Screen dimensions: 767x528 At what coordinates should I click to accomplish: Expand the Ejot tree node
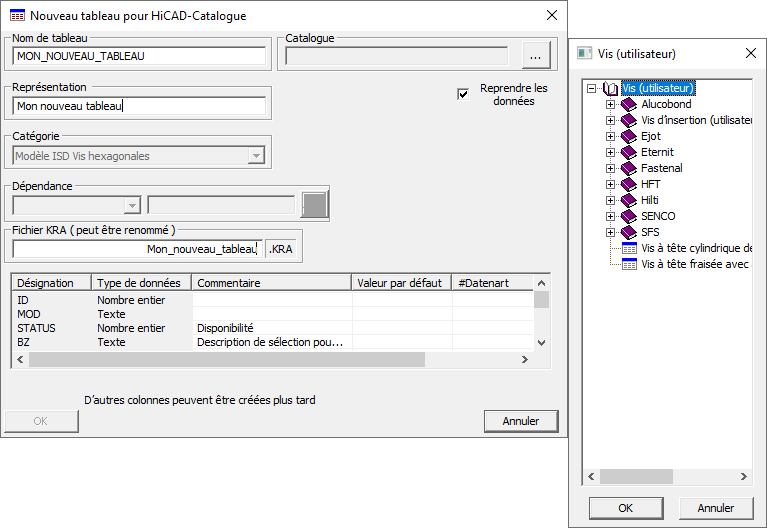610,136
